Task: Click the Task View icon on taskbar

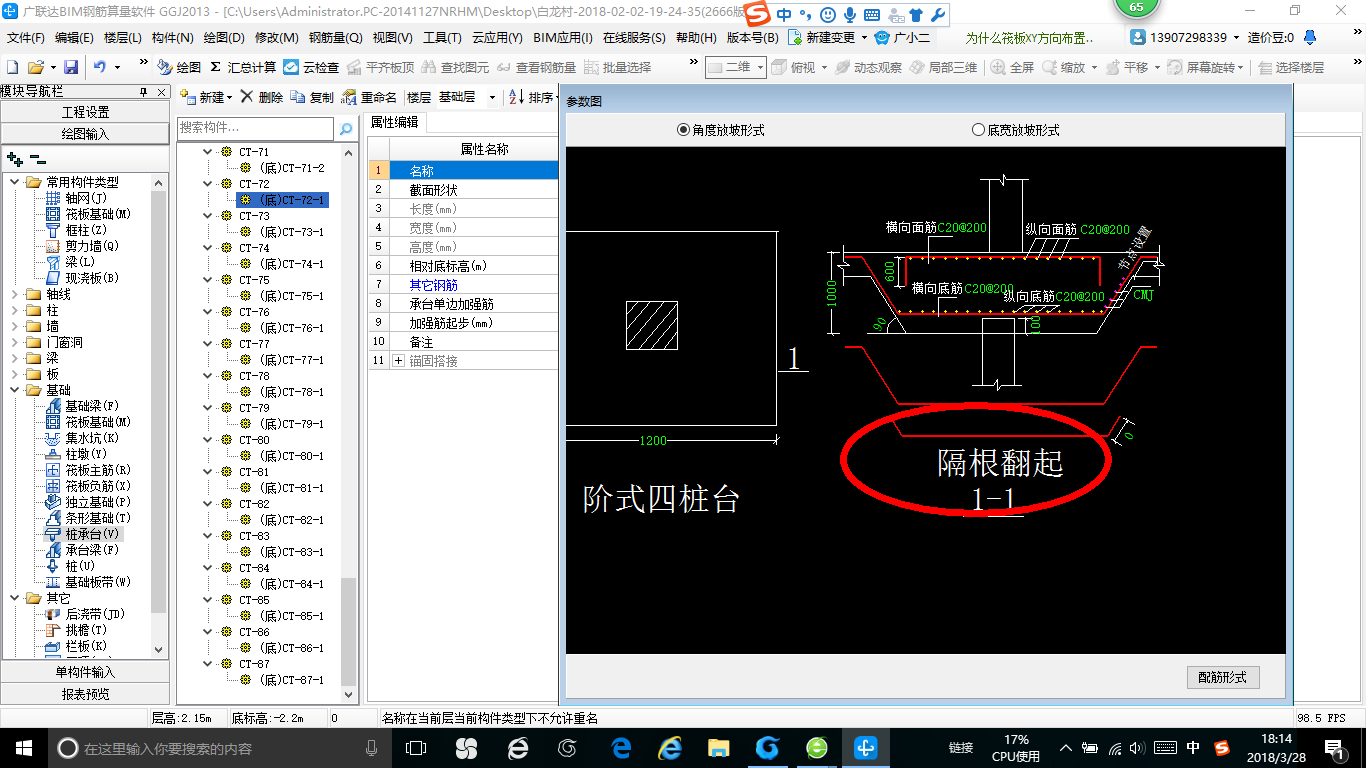Action: click(416, 748)
